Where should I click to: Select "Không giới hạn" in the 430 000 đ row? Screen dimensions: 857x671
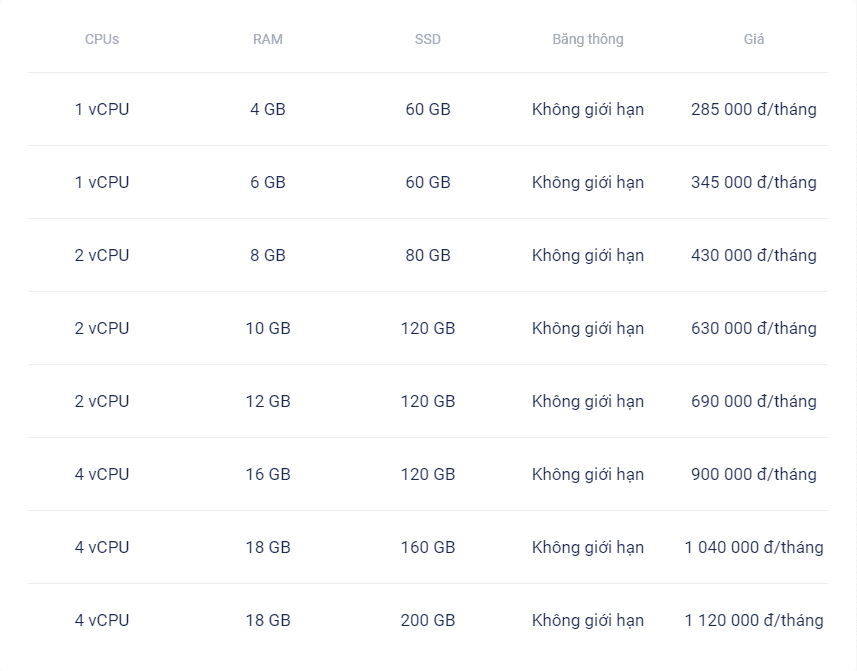tap(588, 255)
